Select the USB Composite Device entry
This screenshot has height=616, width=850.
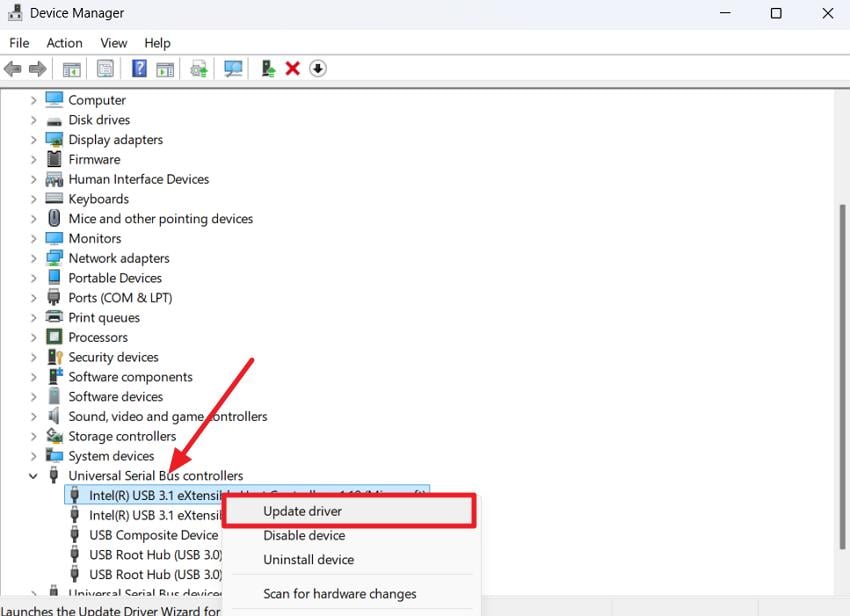153,535
